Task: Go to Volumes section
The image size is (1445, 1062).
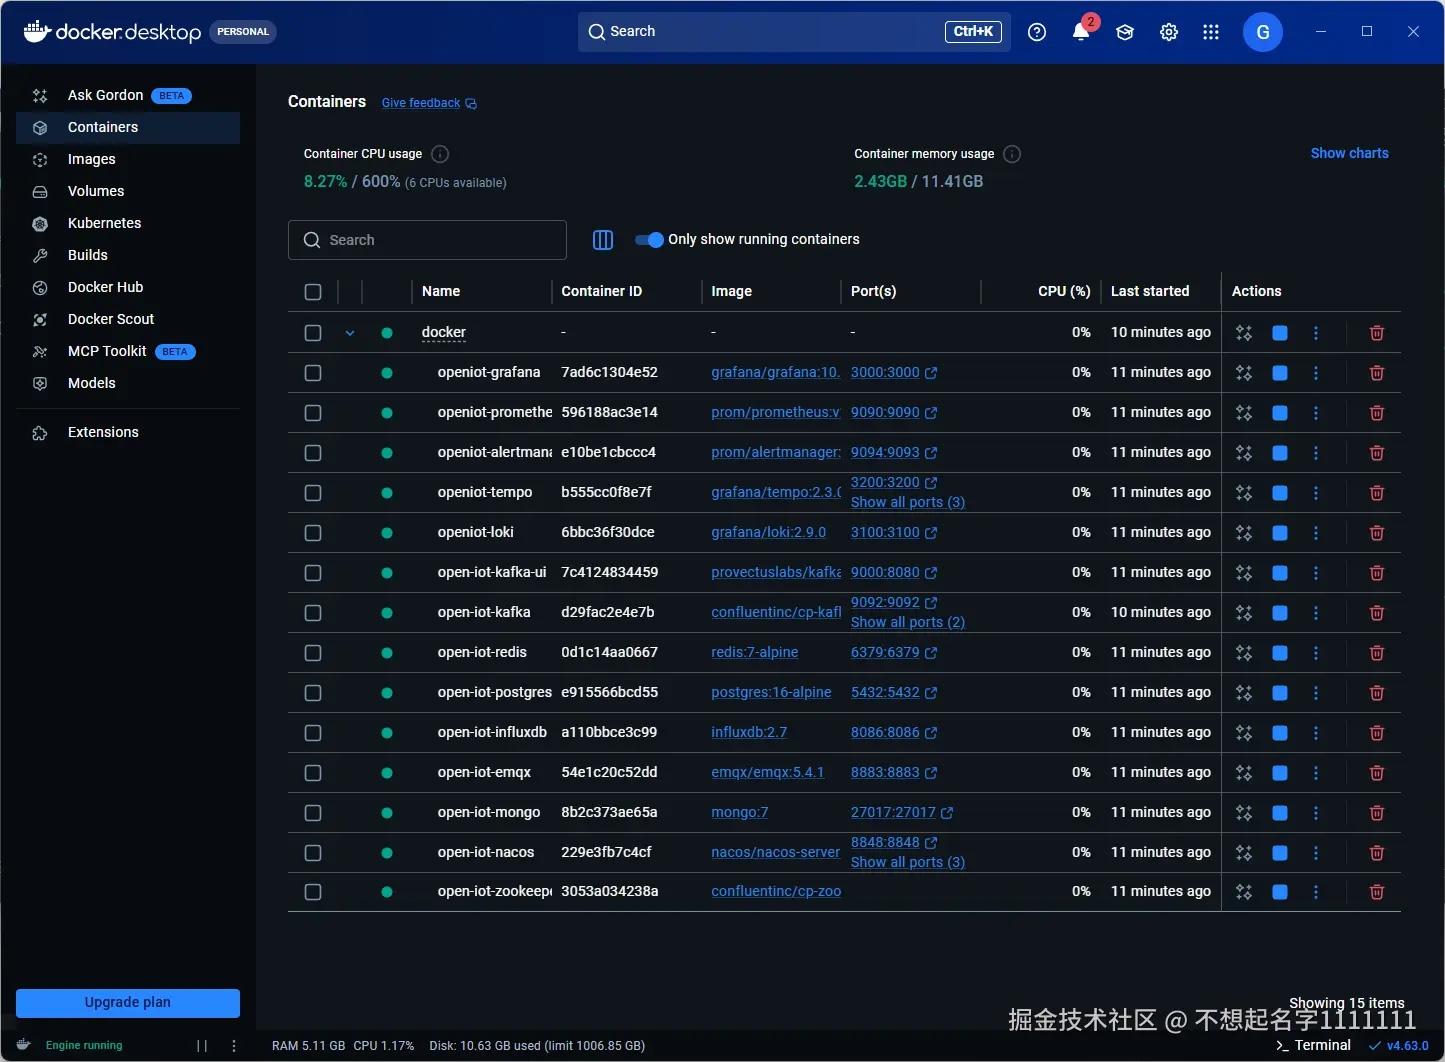Action: pos(128,192)
